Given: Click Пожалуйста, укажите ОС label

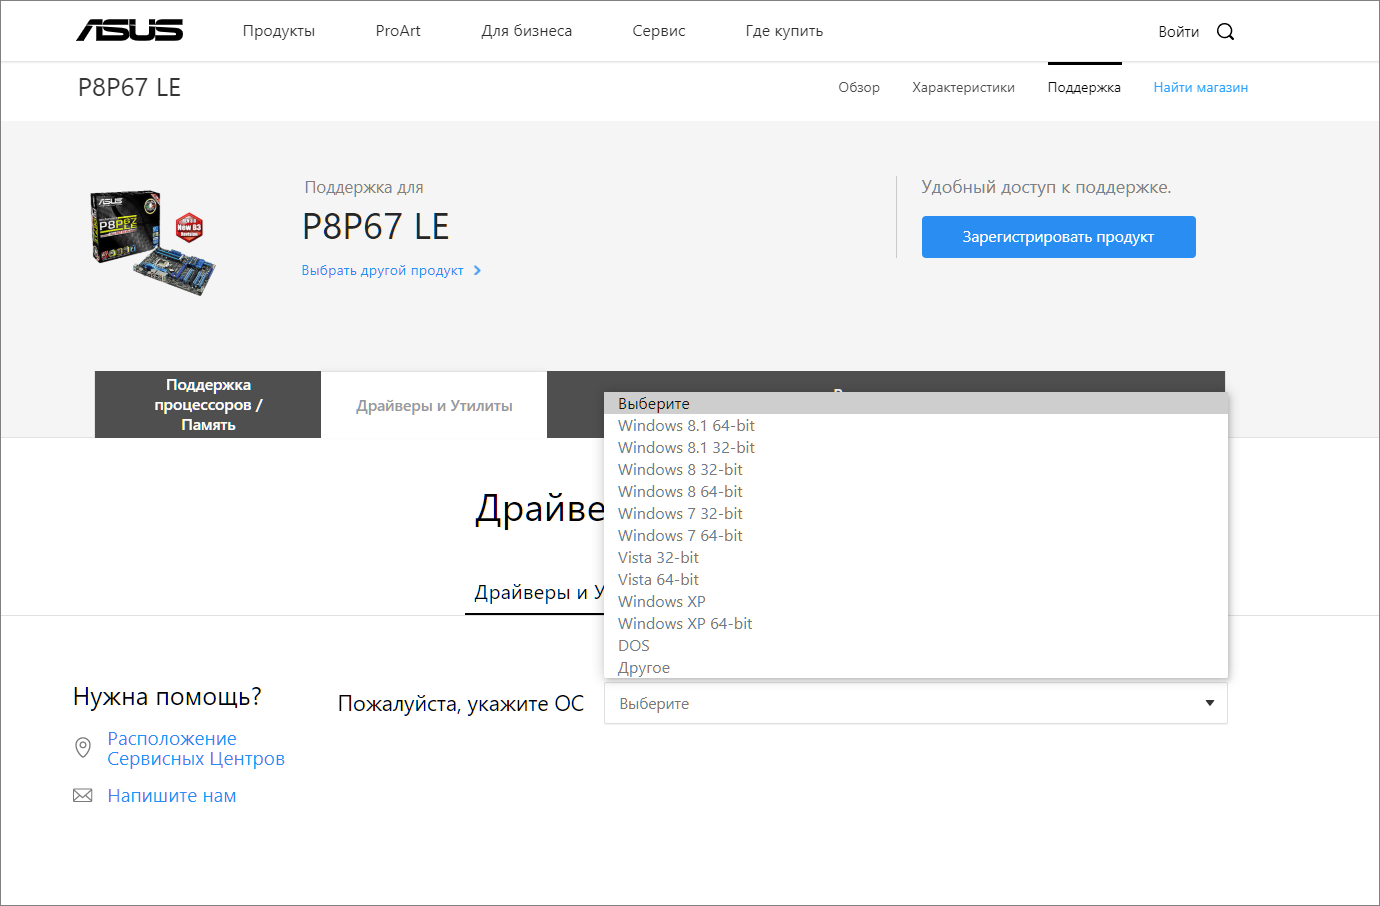Looking at the screenshot, I should 461,704.
